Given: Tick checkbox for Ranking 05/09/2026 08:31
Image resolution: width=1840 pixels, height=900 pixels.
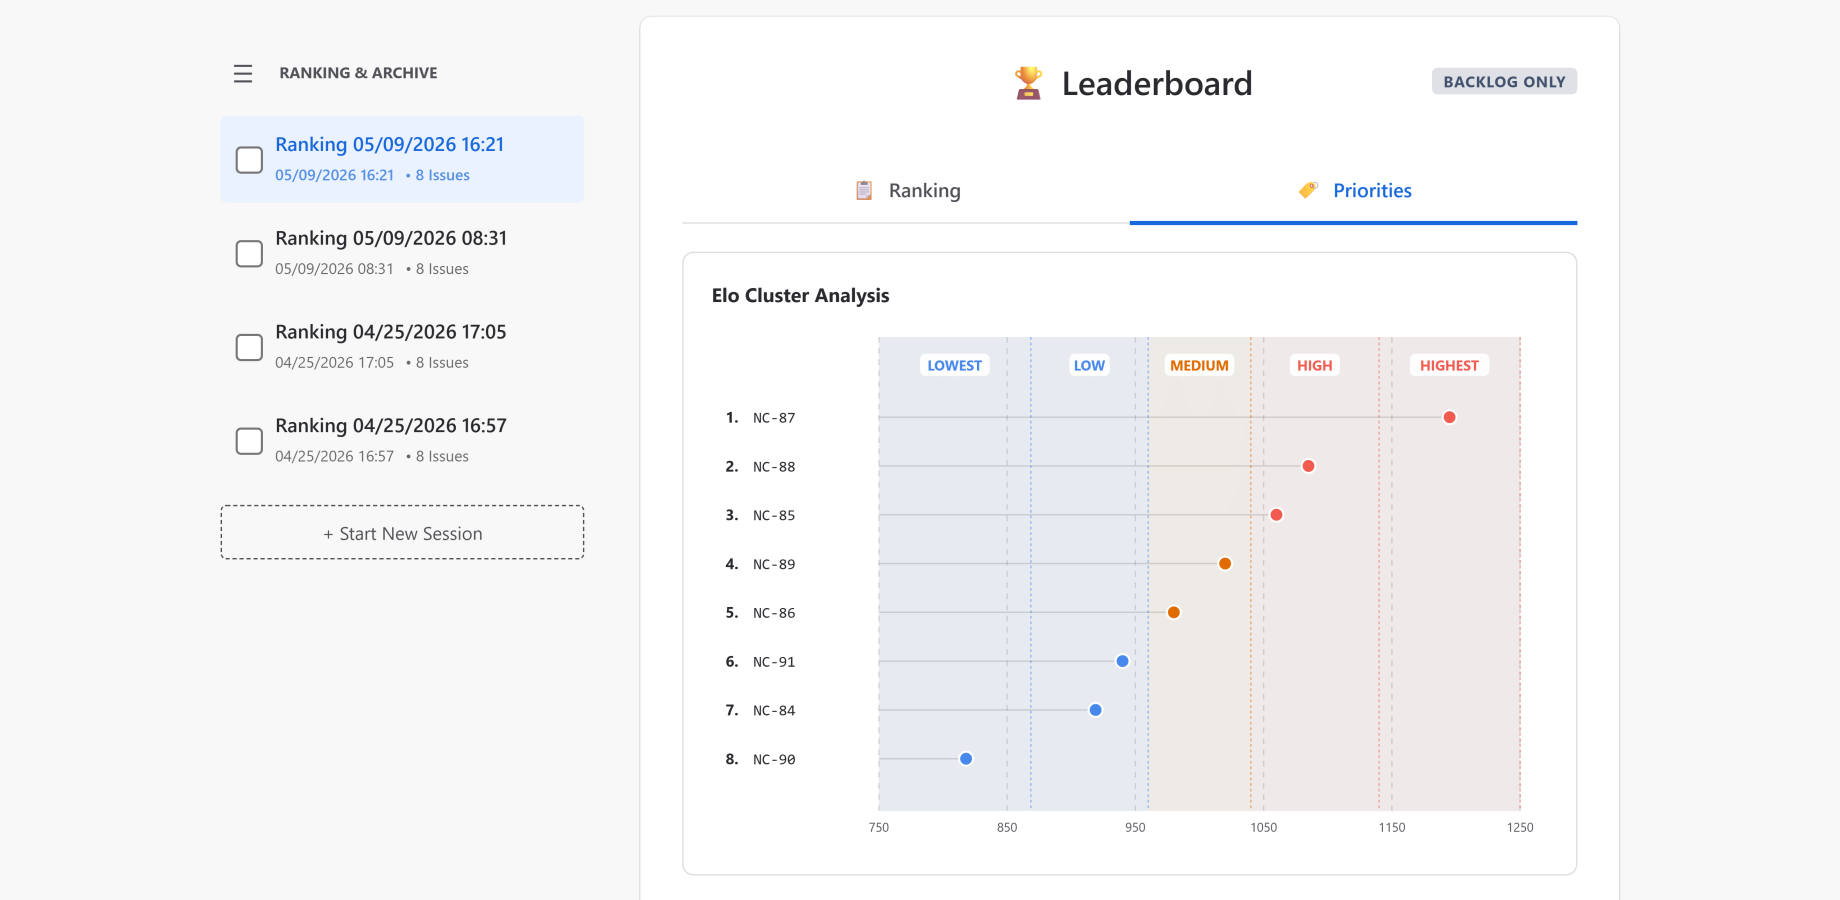Looking at the screenshot, I should [249, 254].
